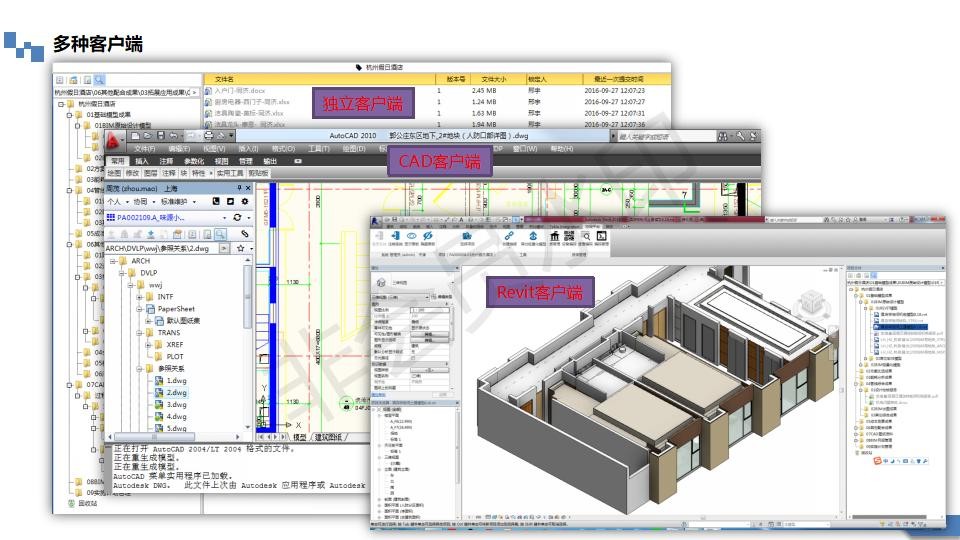This screenshot has width=960, height=540.
Task: Open the project PA002109 selector dropdown arrow
Action: click(225, 217)
